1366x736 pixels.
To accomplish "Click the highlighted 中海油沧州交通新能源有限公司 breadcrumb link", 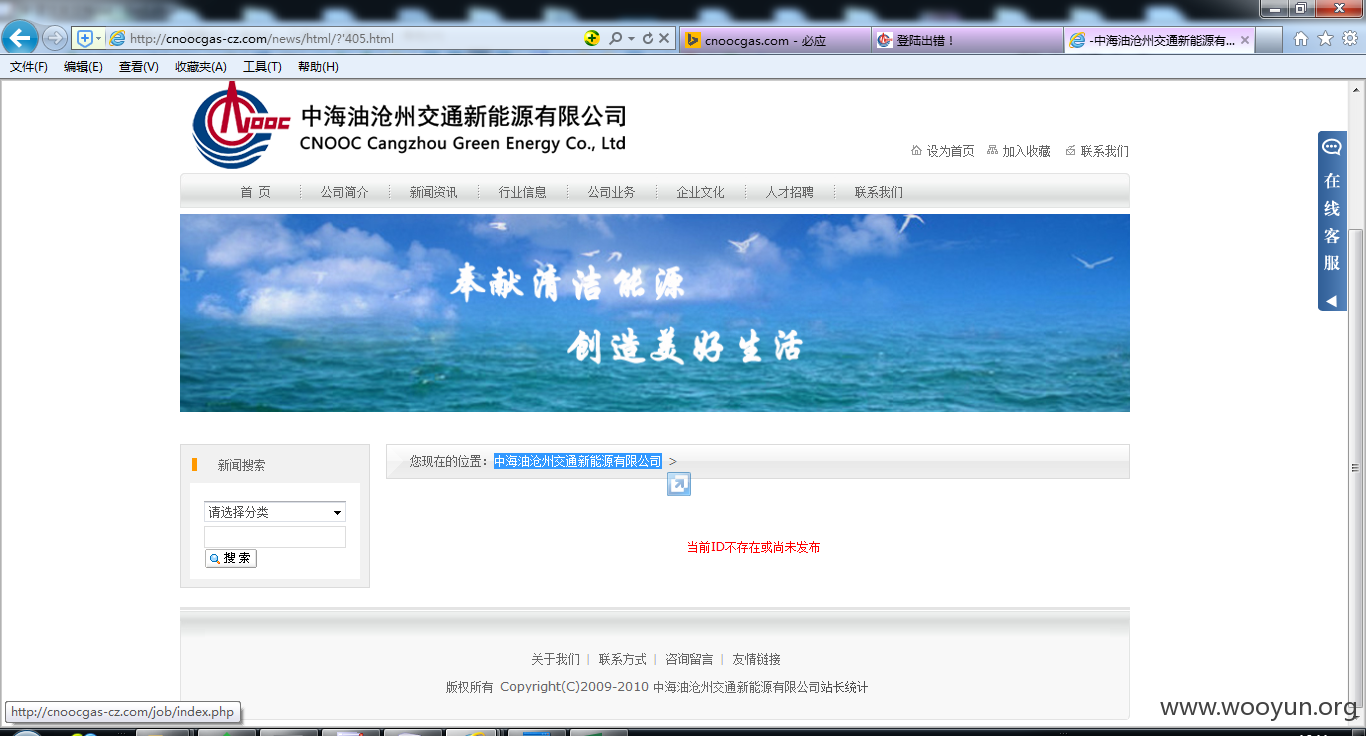I will pyautogui.click(x=578, y=461).
